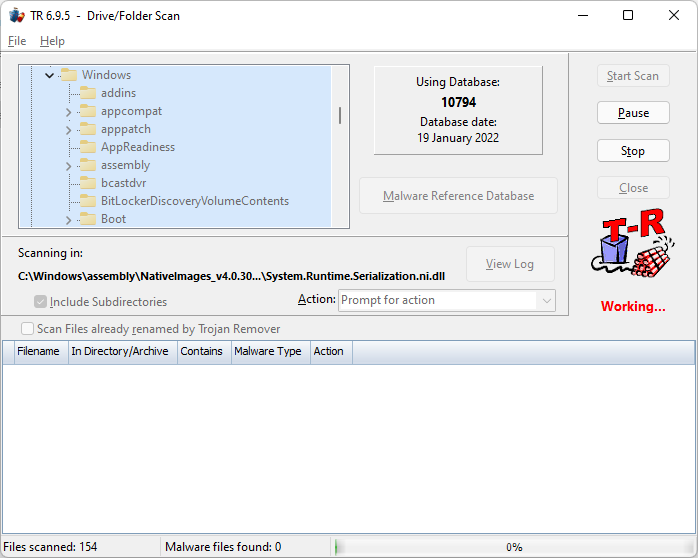Select the apppatch folder icon
The height and width of the screenshot is (558, 698).
pyautogui.click(x=88, y=129)
